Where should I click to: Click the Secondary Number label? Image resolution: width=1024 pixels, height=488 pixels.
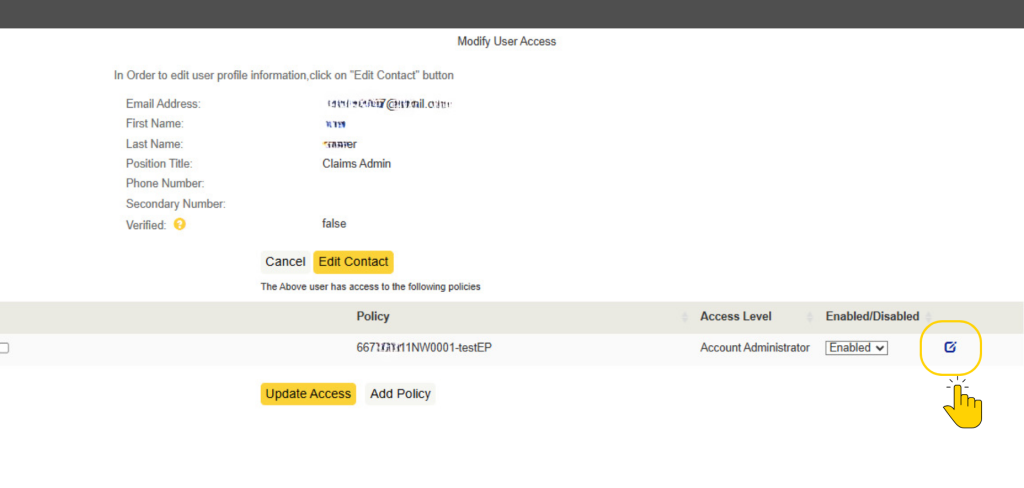(x=176, y=204)
